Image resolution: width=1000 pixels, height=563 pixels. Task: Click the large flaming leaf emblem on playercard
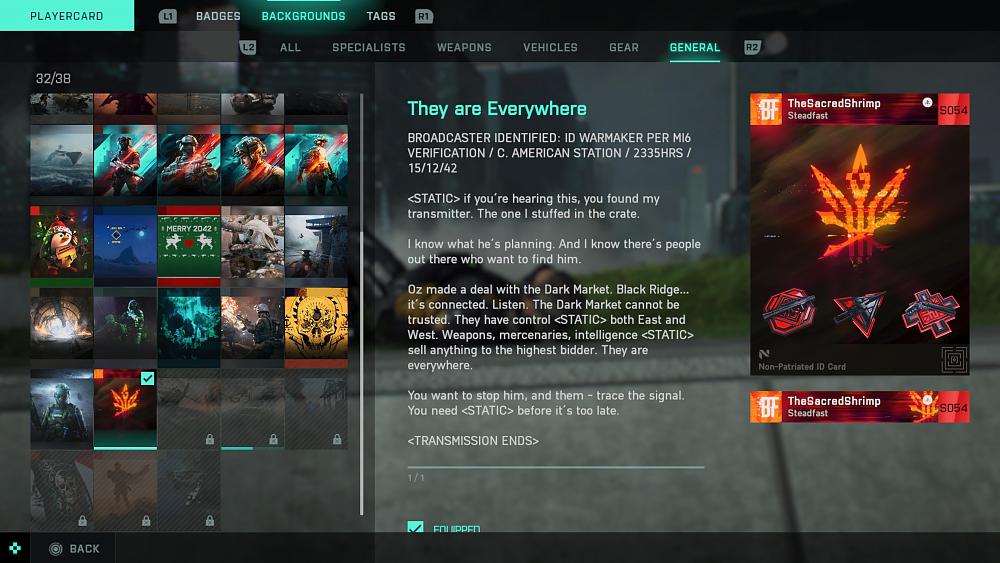tap(859, 205)
